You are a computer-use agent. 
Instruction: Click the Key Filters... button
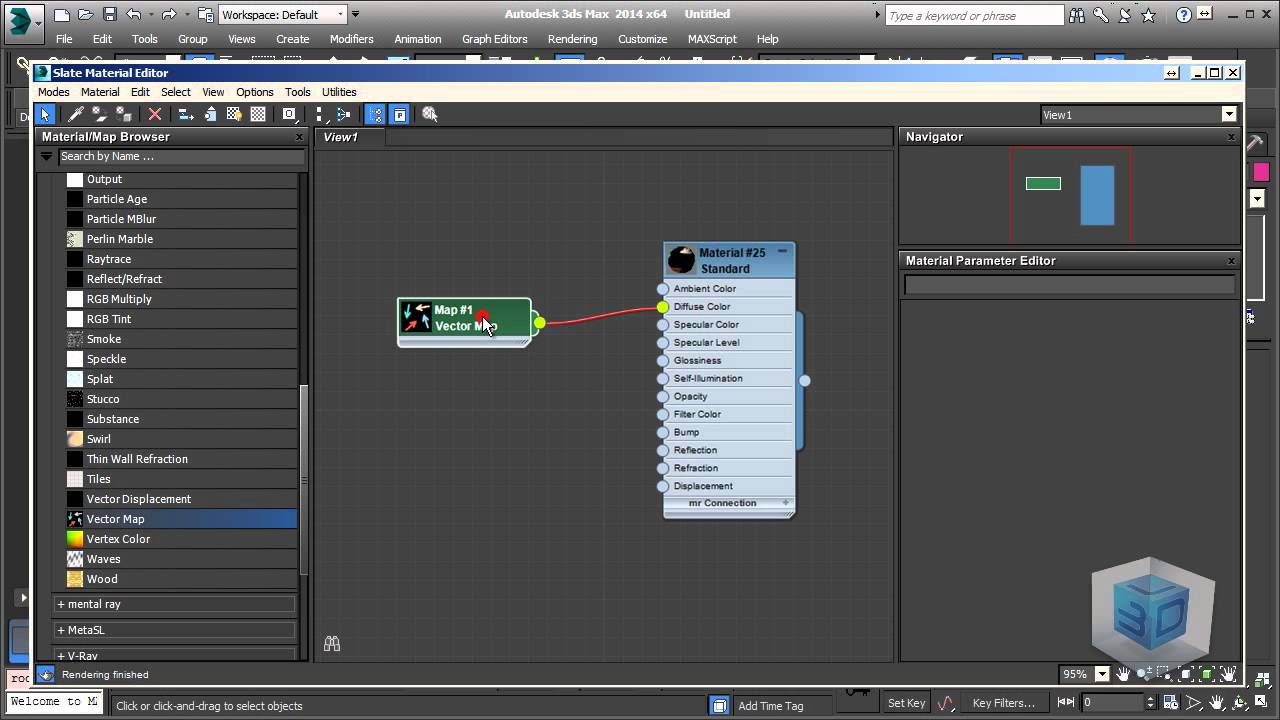[1004, 703]
